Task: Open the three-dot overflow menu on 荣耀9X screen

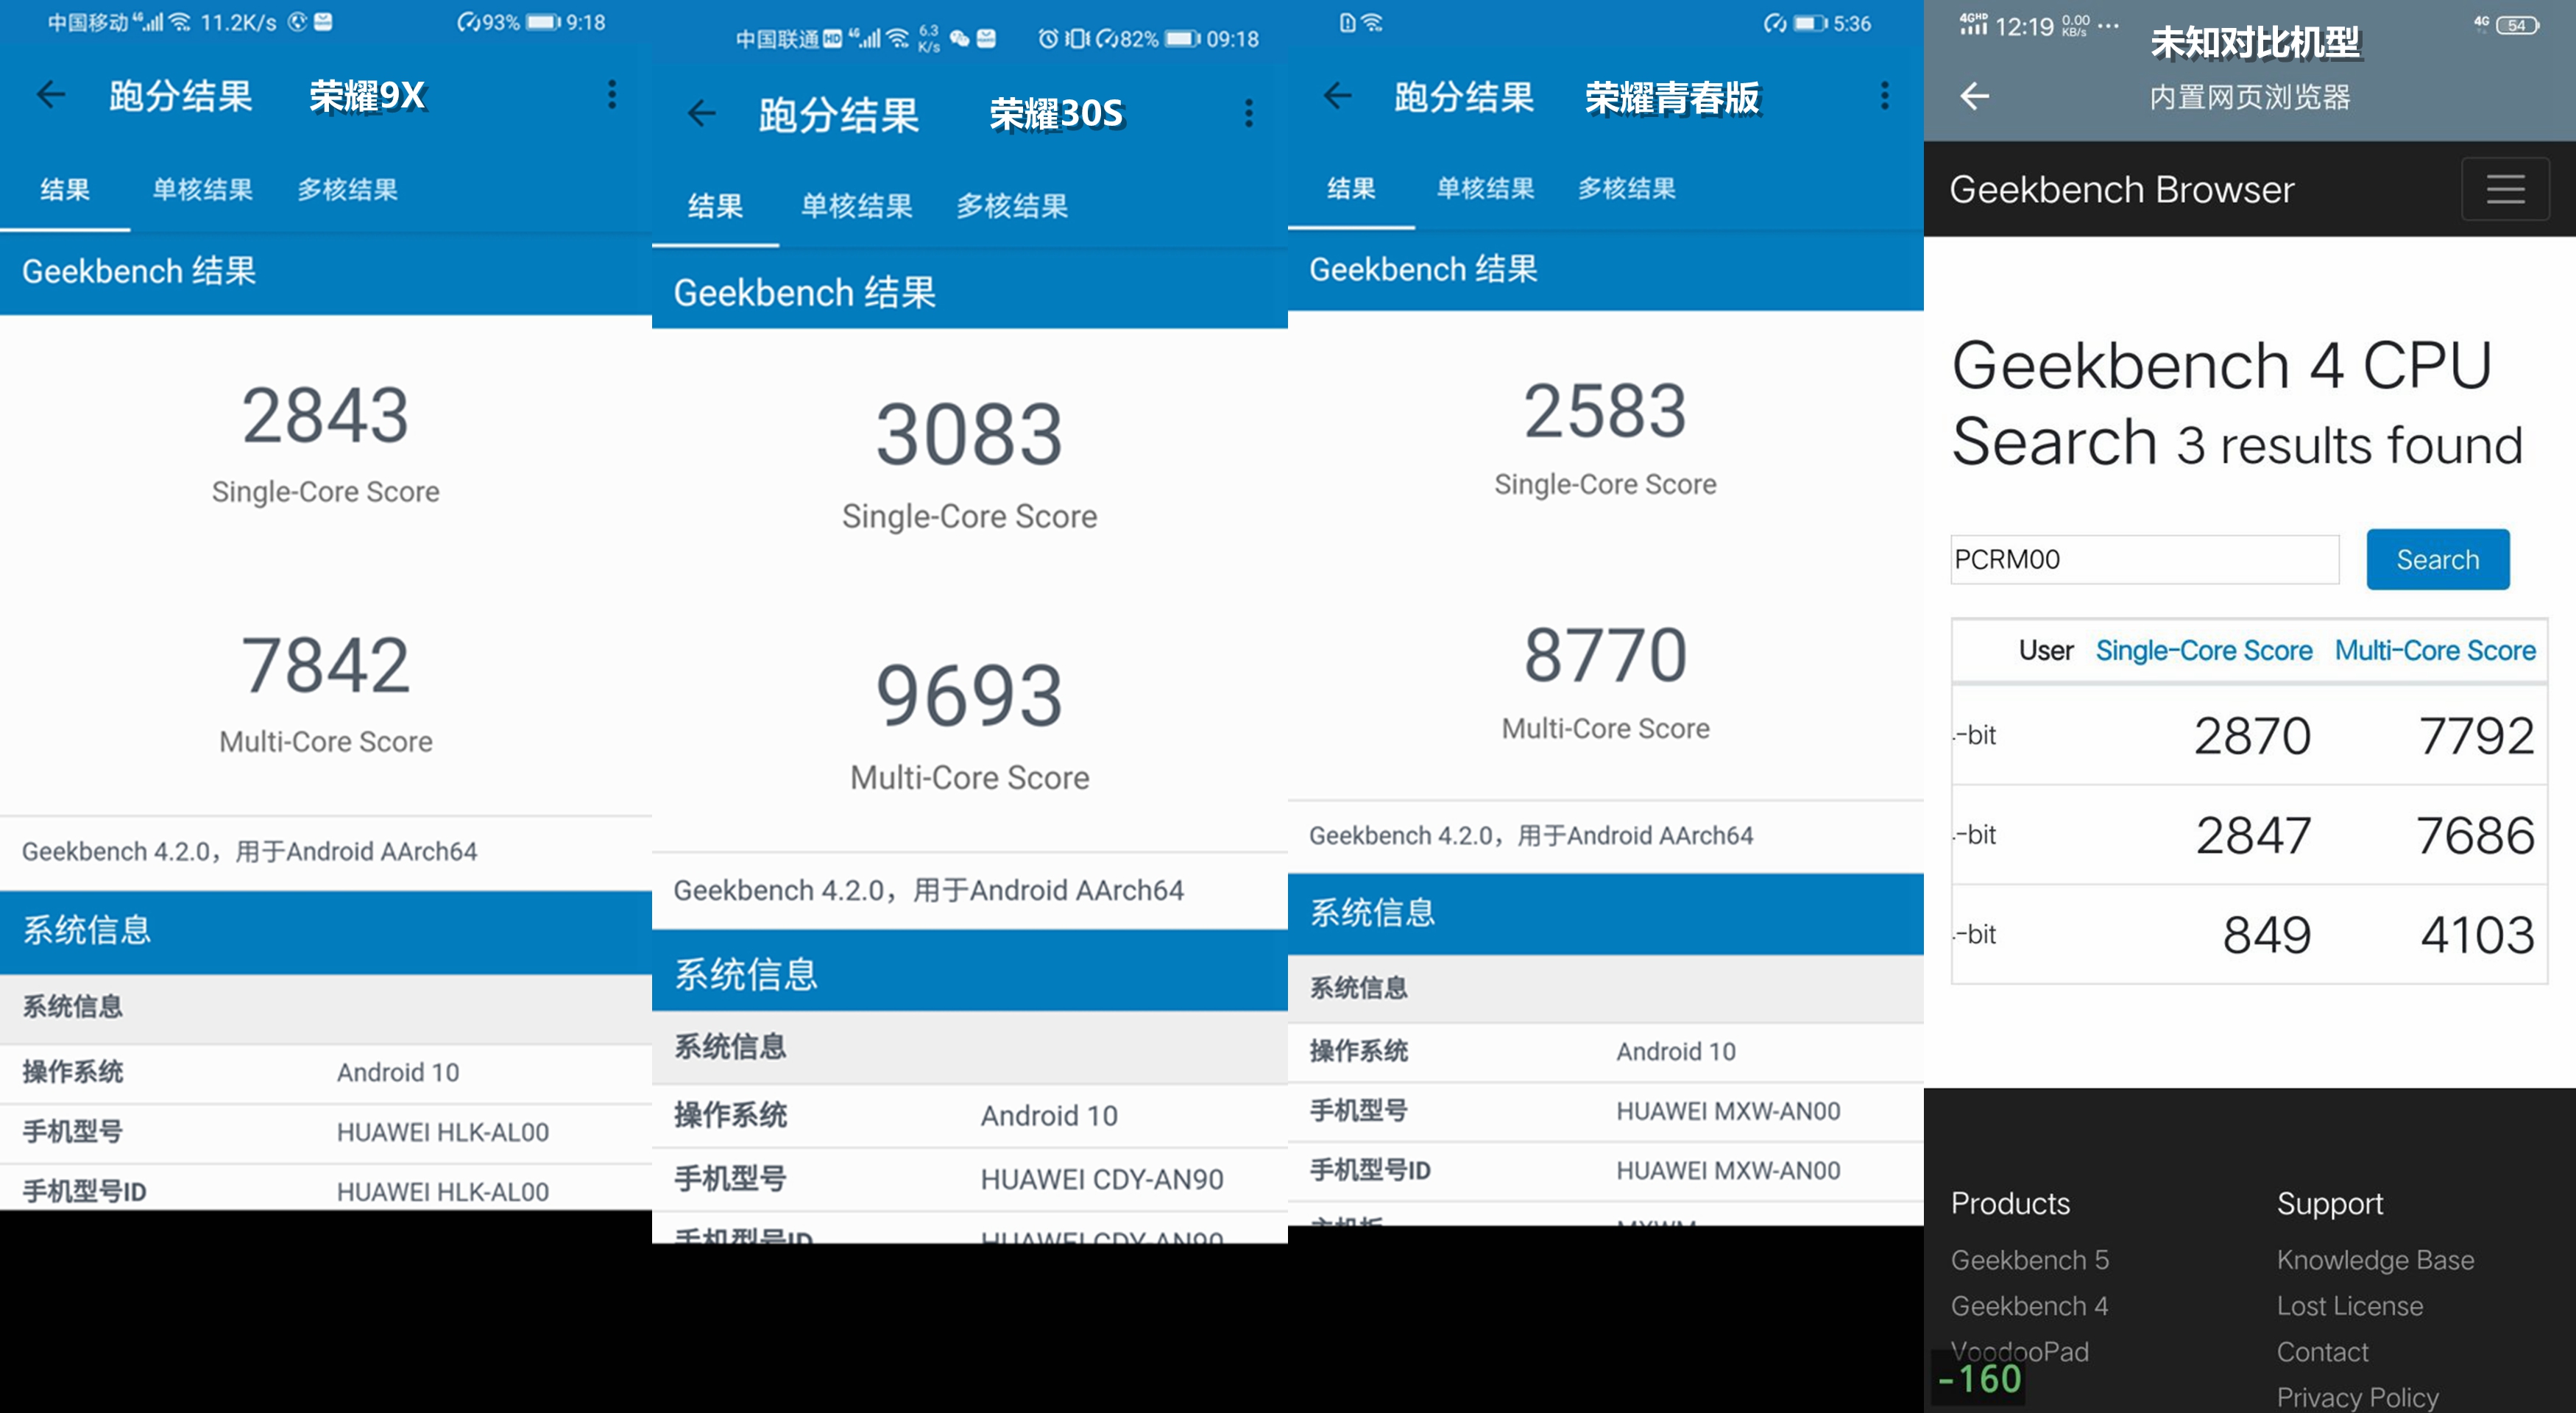Action: tap(612, 95)
